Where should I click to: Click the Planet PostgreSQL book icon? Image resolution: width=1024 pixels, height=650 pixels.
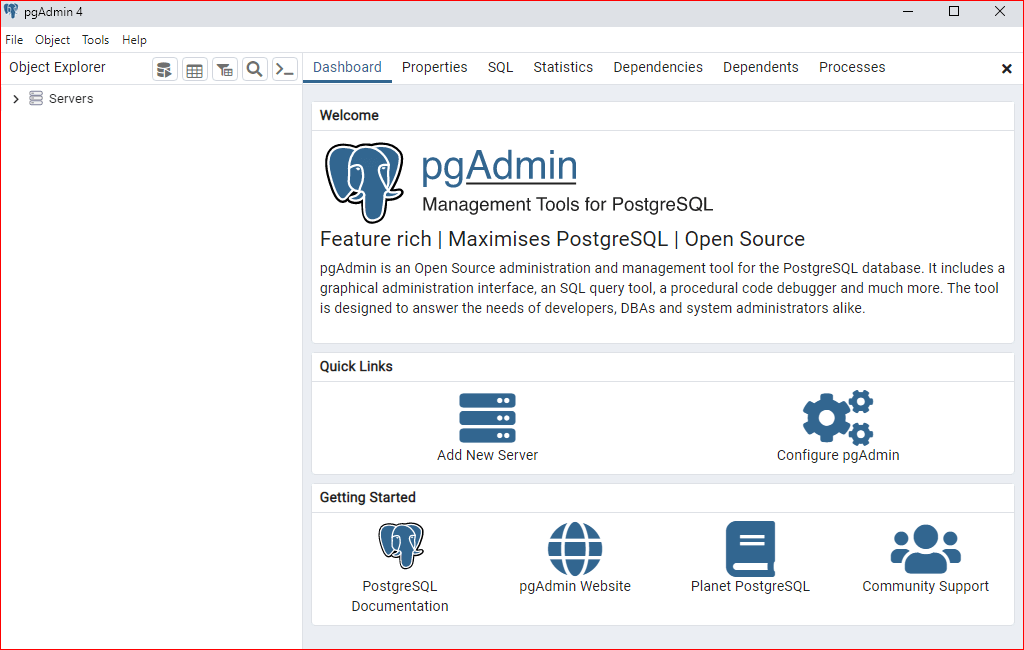tap(750, 549)
